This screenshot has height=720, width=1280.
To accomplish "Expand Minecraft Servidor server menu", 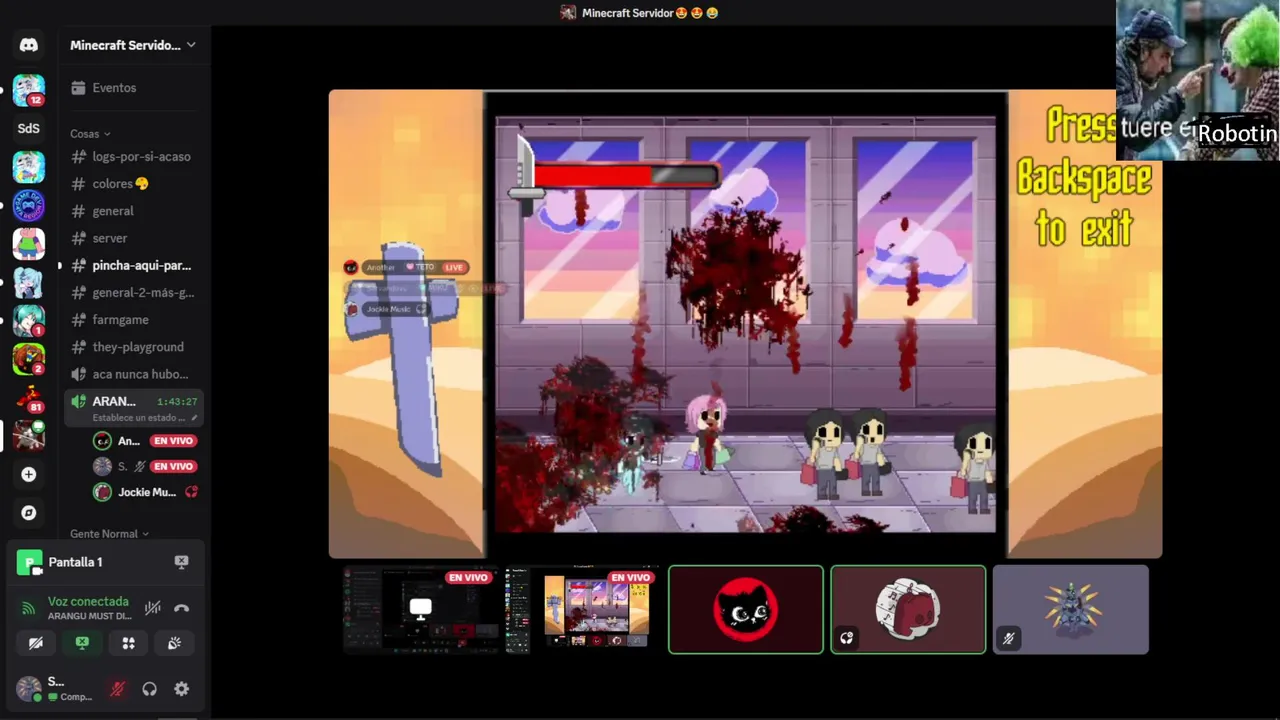I will [x=133, y=45].
